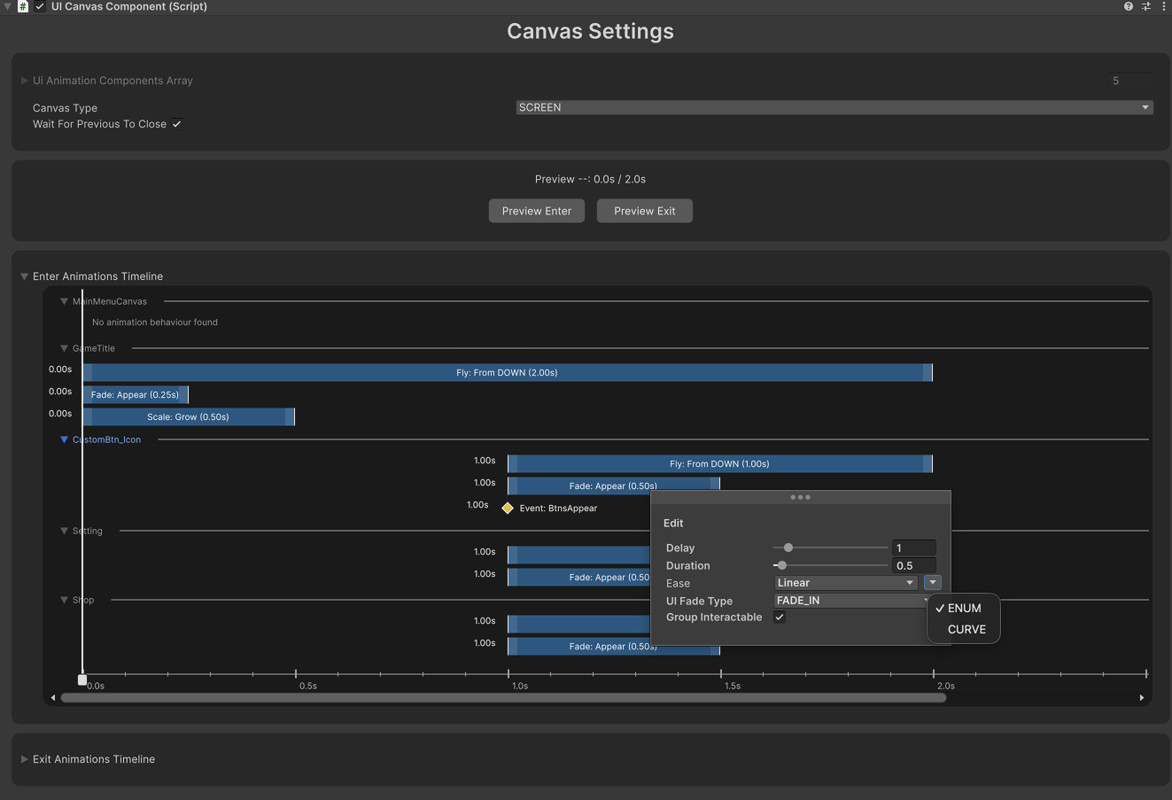Collapse the GameTitle timeline group
1172x800 pixels.
pos(64,348)
